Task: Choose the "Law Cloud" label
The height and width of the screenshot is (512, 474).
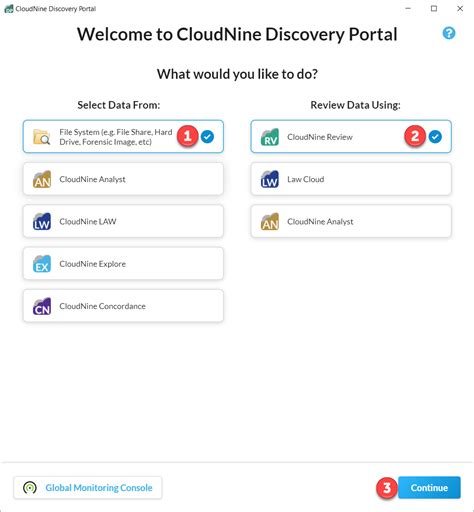Action: (x=306, y=179)
